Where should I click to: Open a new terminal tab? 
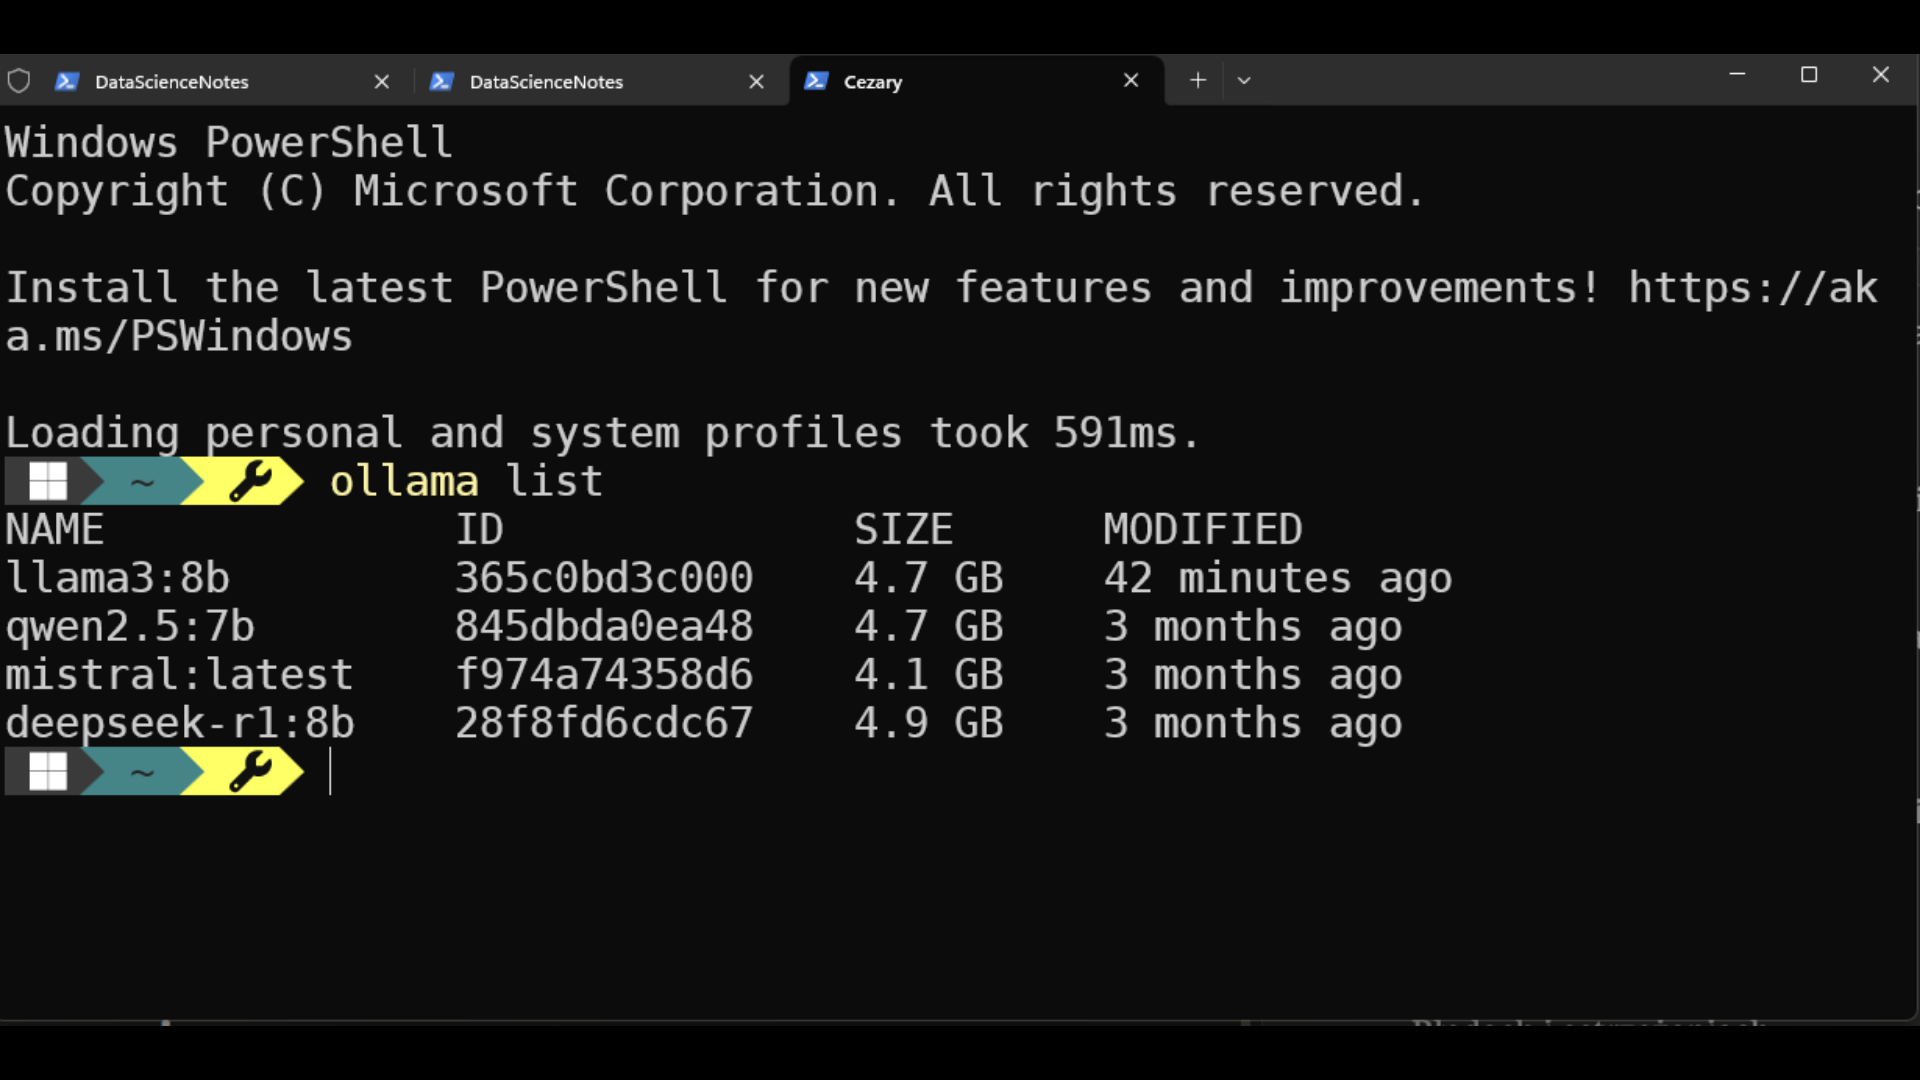[x=1198, y=80]
